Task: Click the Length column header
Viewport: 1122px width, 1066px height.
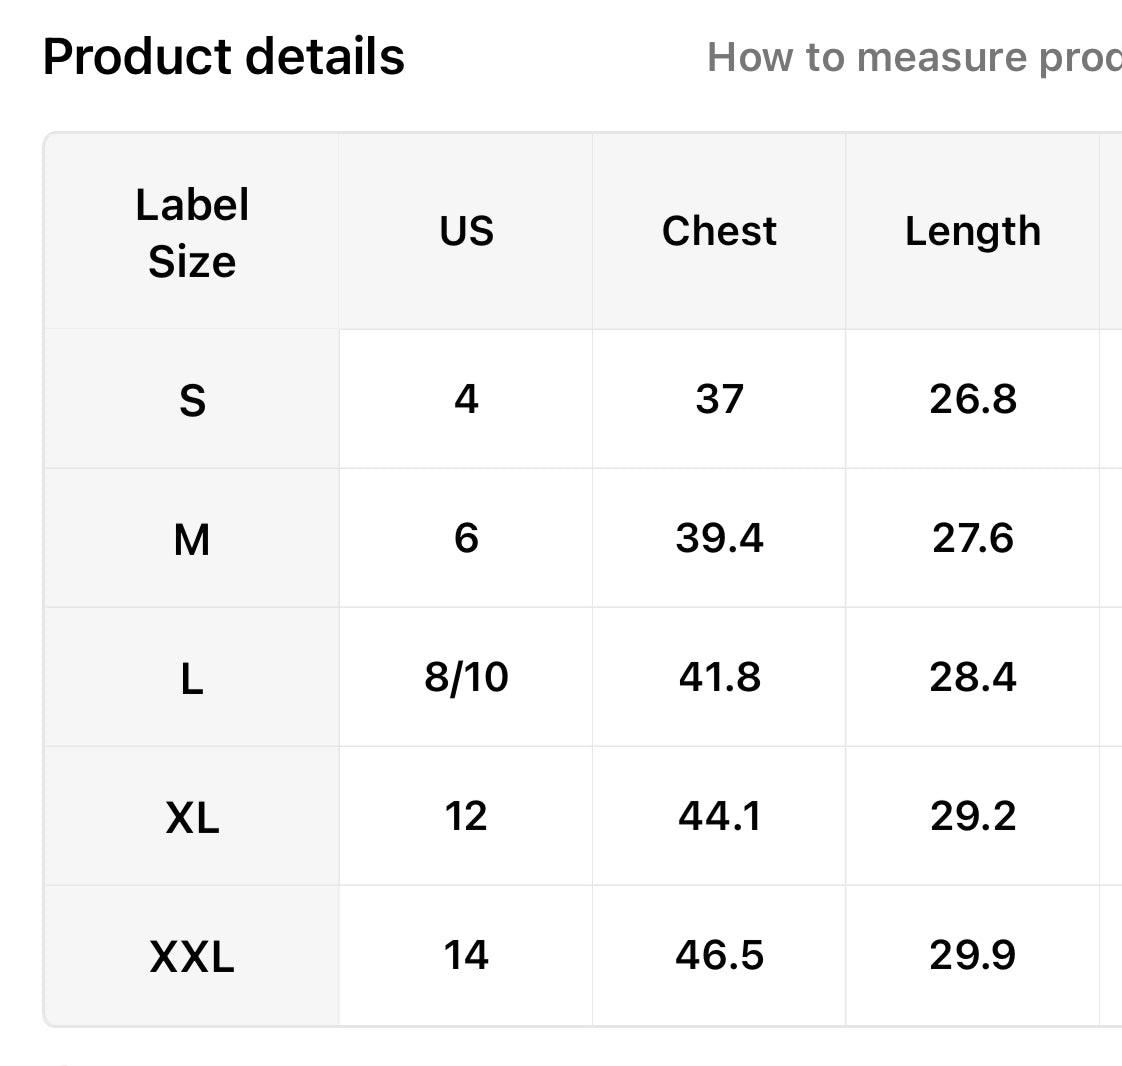Action: pos(972,233)
